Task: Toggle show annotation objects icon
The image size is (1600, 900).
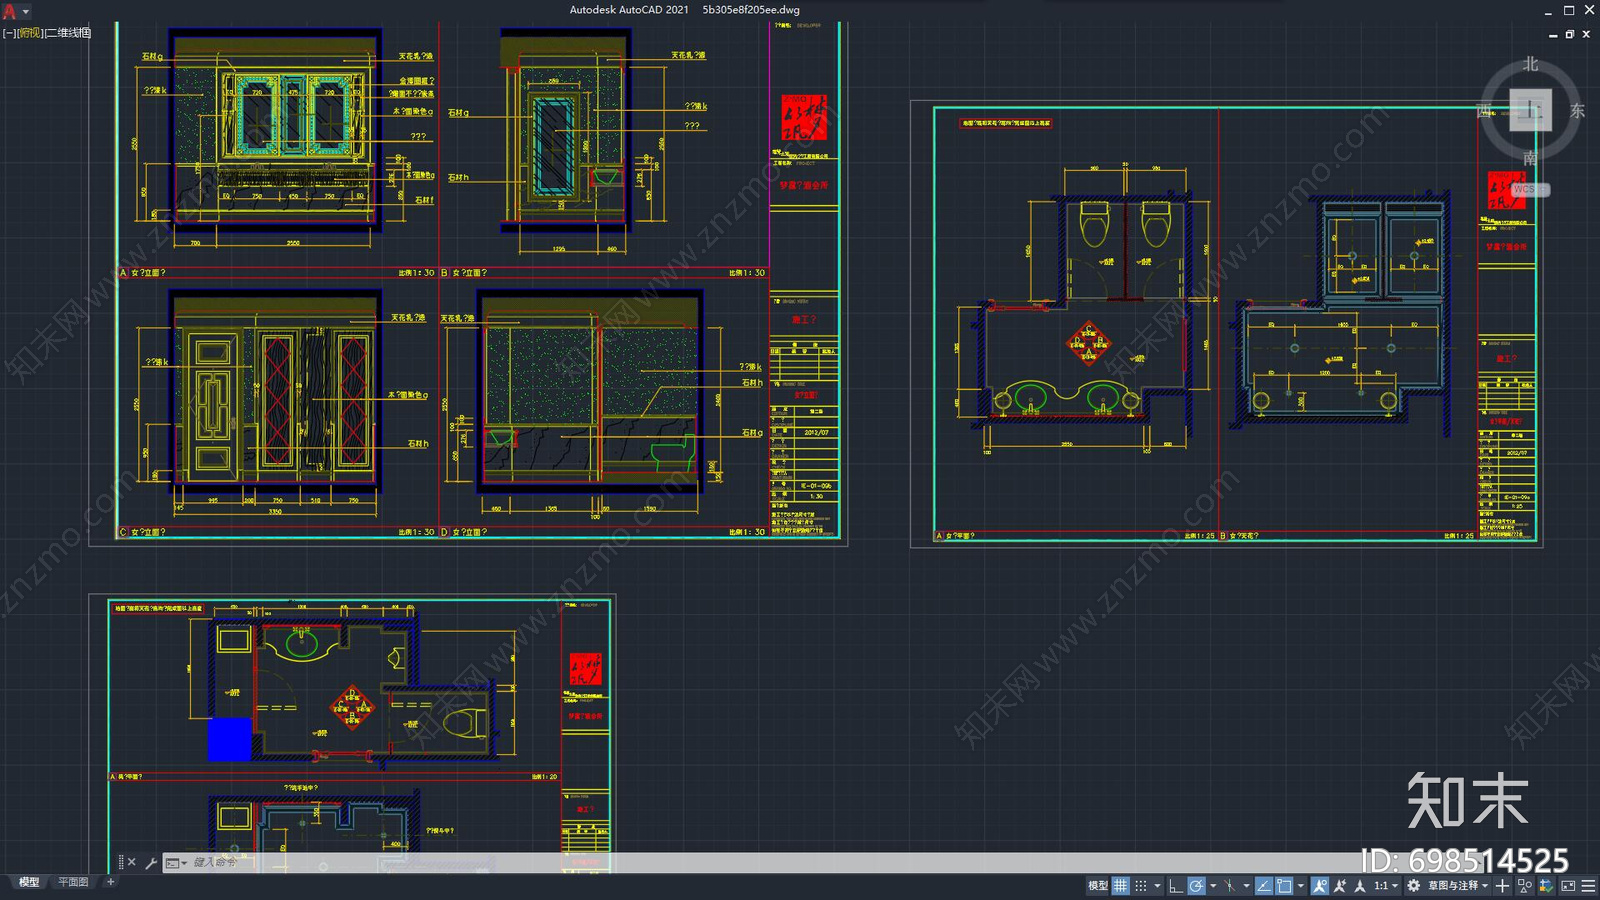Action: click(1320, 886)
